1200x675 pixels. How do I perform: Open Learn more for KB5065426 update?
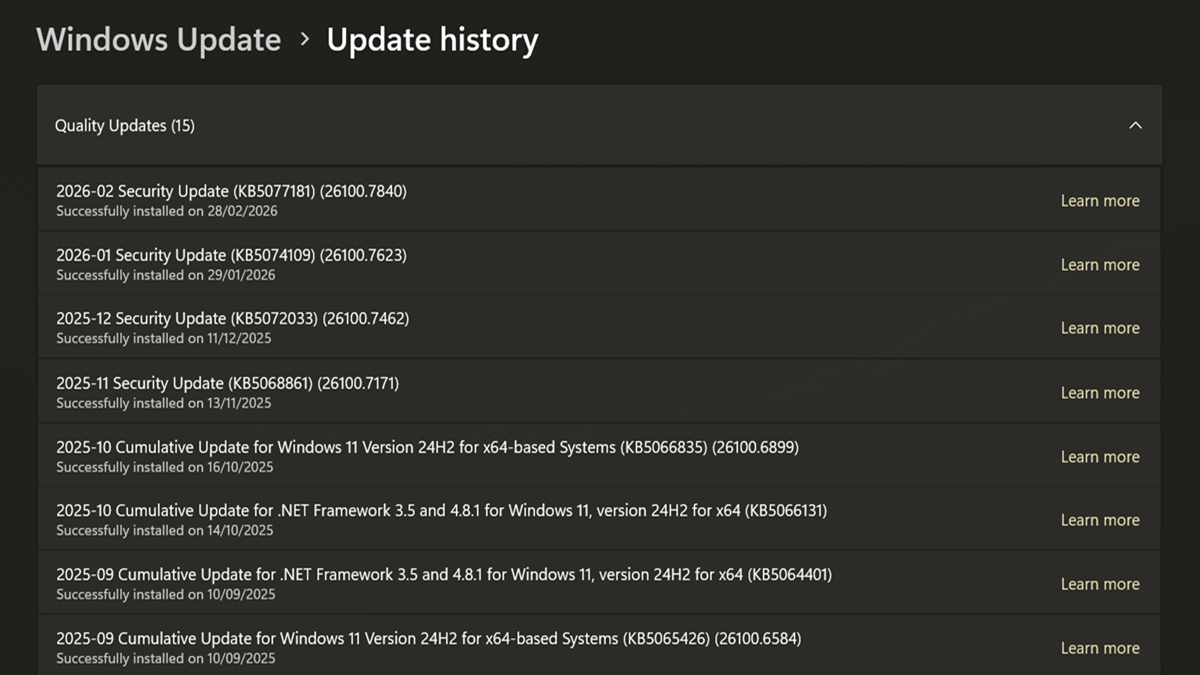(x=1099, y=648)
